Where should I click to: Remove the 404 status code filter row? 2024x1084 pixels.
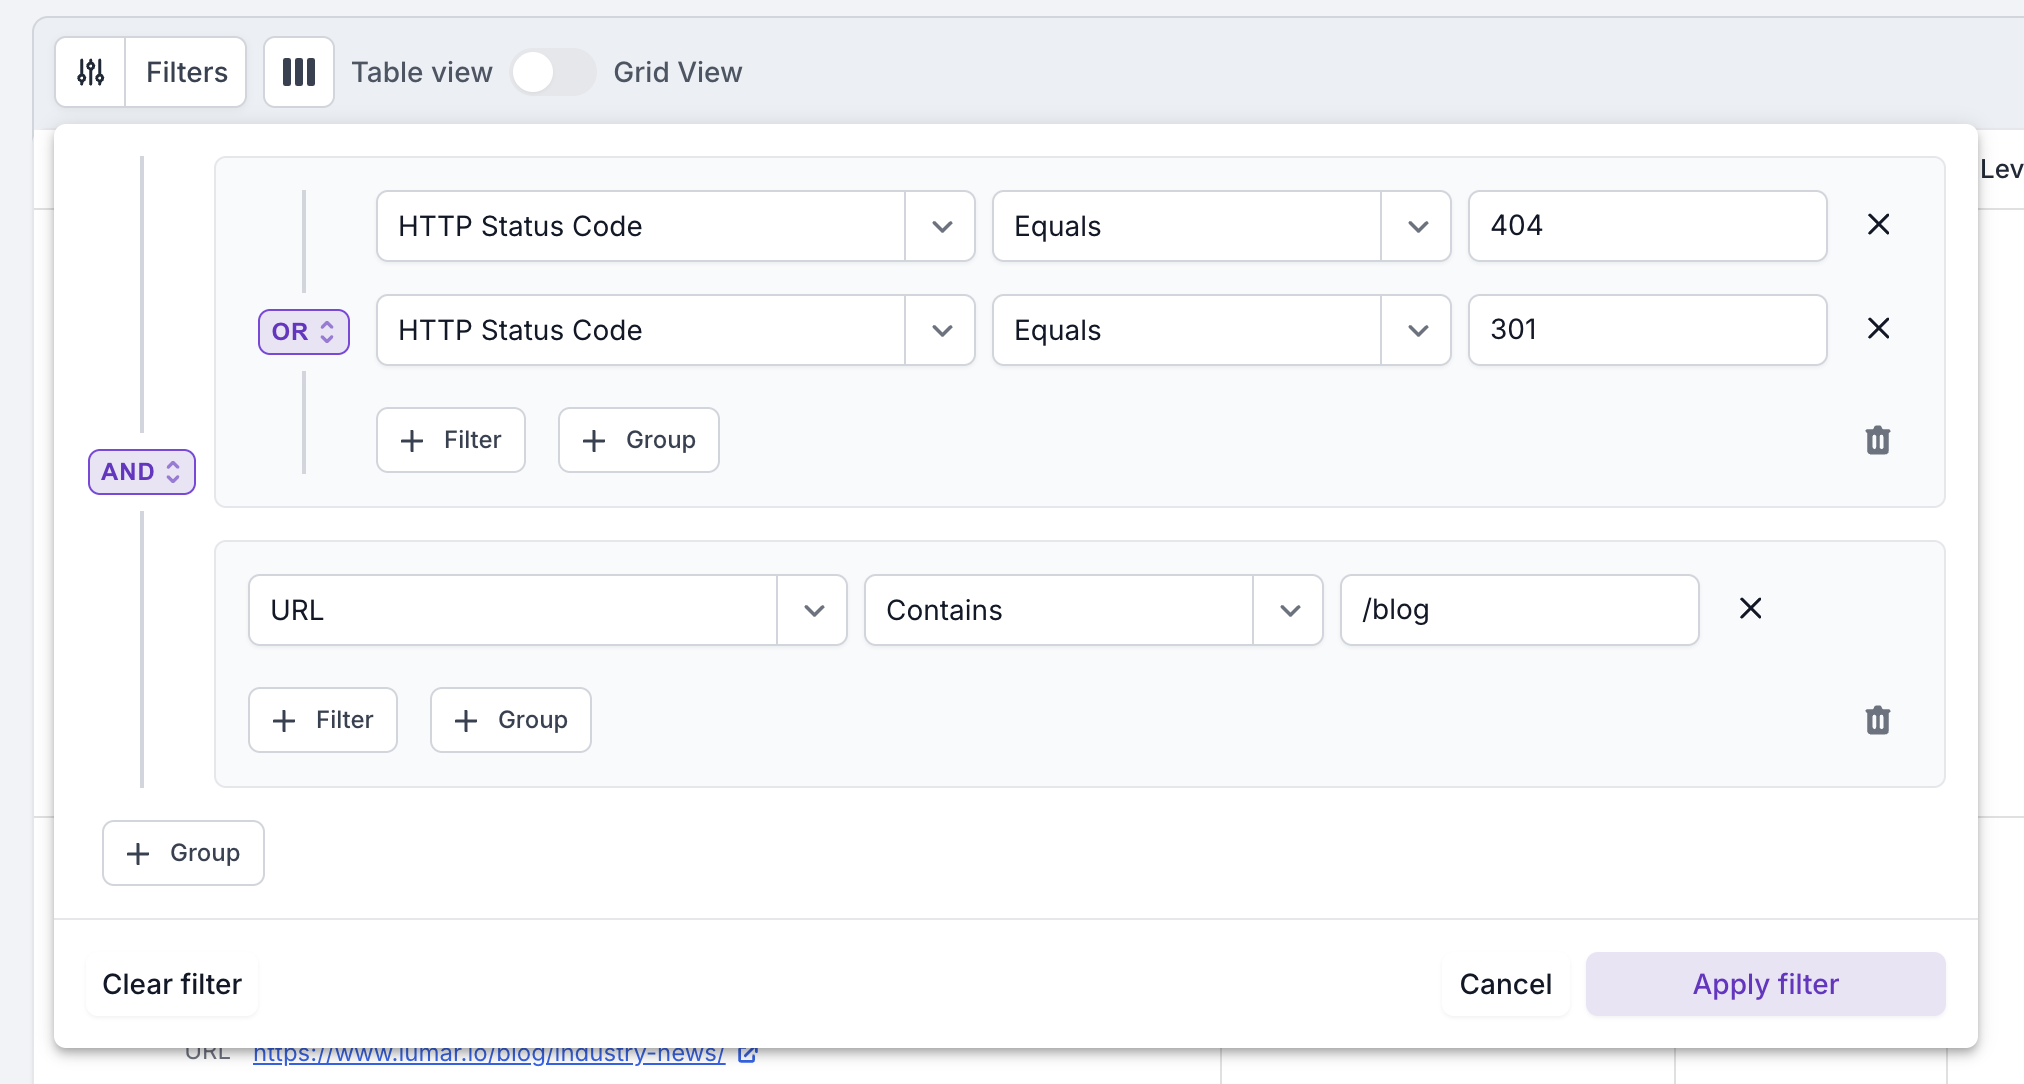coord(1879,225)
